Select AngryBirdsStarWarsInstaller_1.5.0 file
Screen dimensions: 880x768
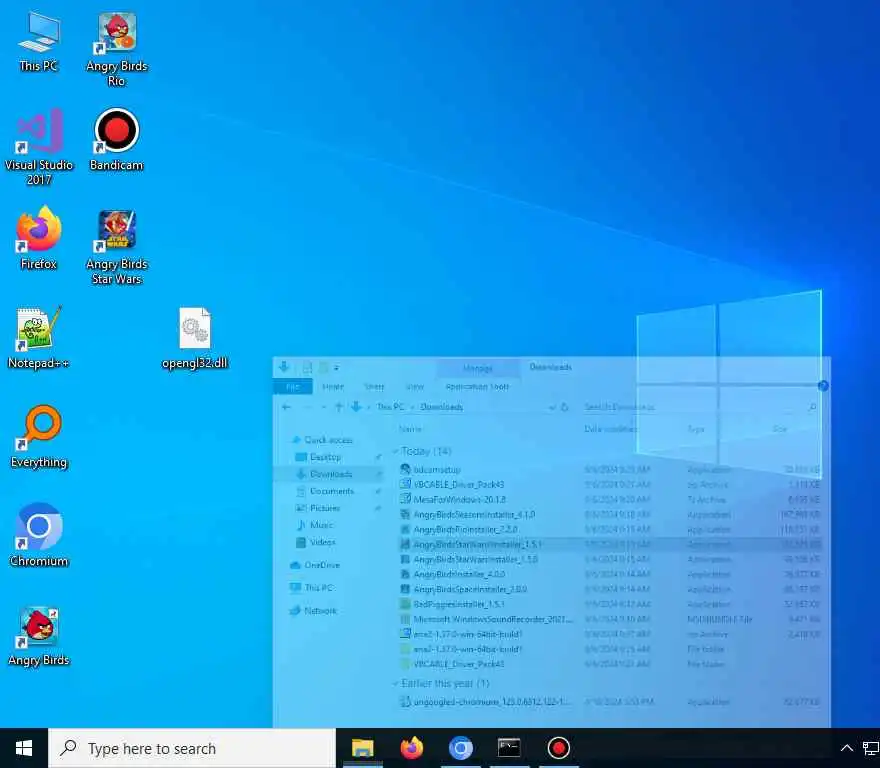[x=609, y=559]
